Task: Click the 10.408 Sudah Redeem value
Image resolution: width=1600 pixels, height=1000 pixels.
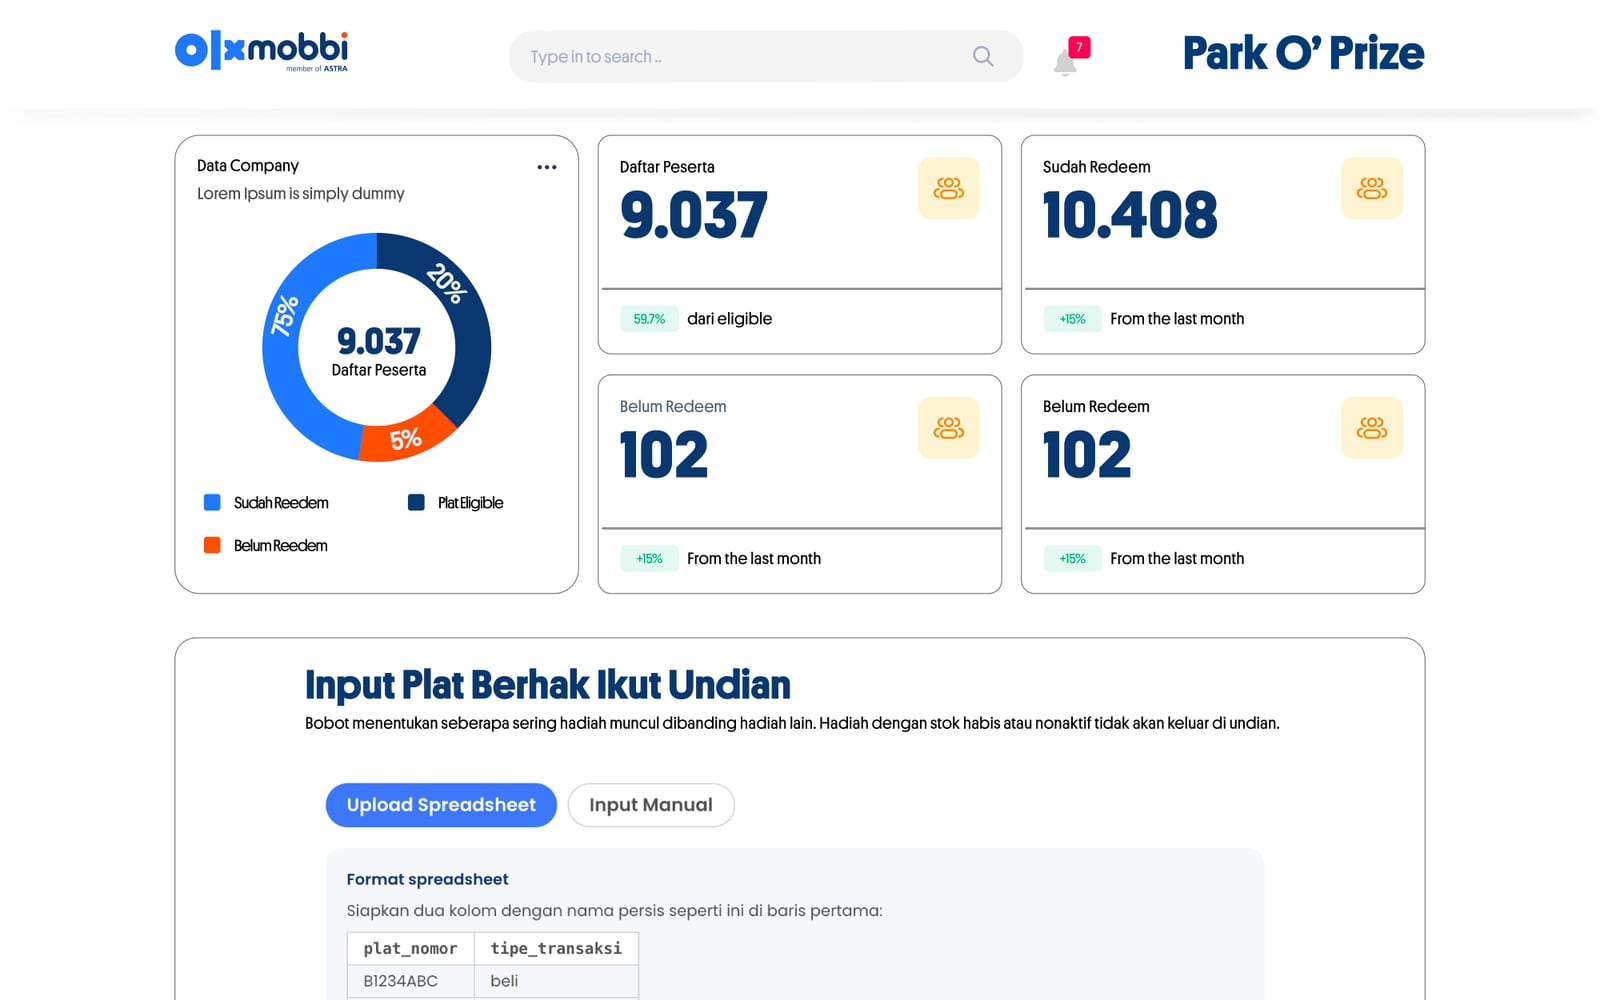Action: 1130,215
